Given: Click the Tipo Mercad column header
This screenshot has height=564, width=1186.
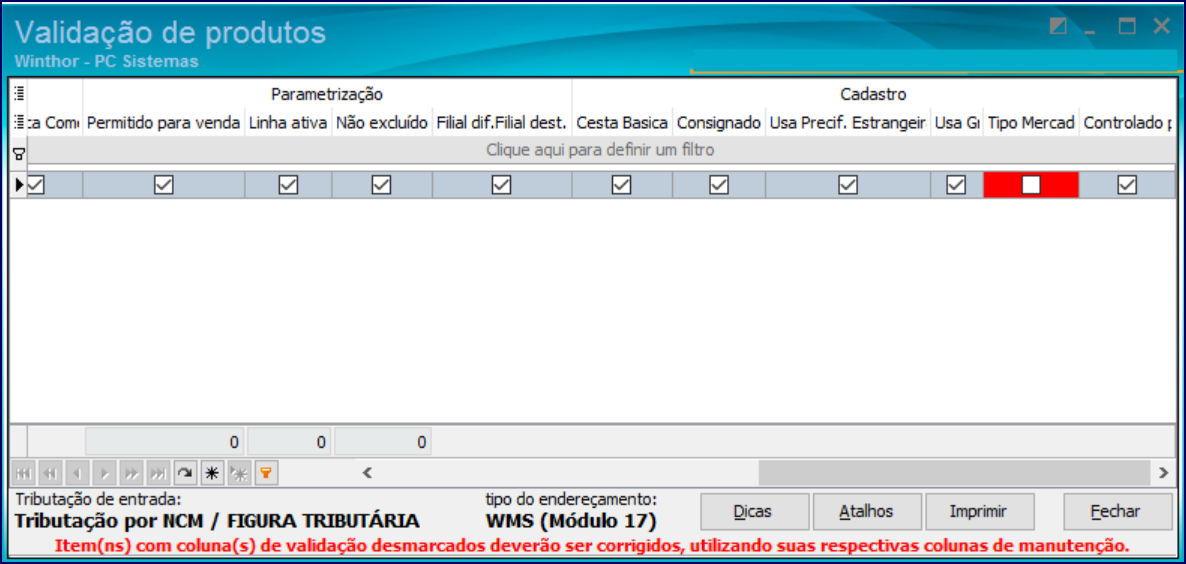Looking at the screenshot, I should tap(1031, 122).
